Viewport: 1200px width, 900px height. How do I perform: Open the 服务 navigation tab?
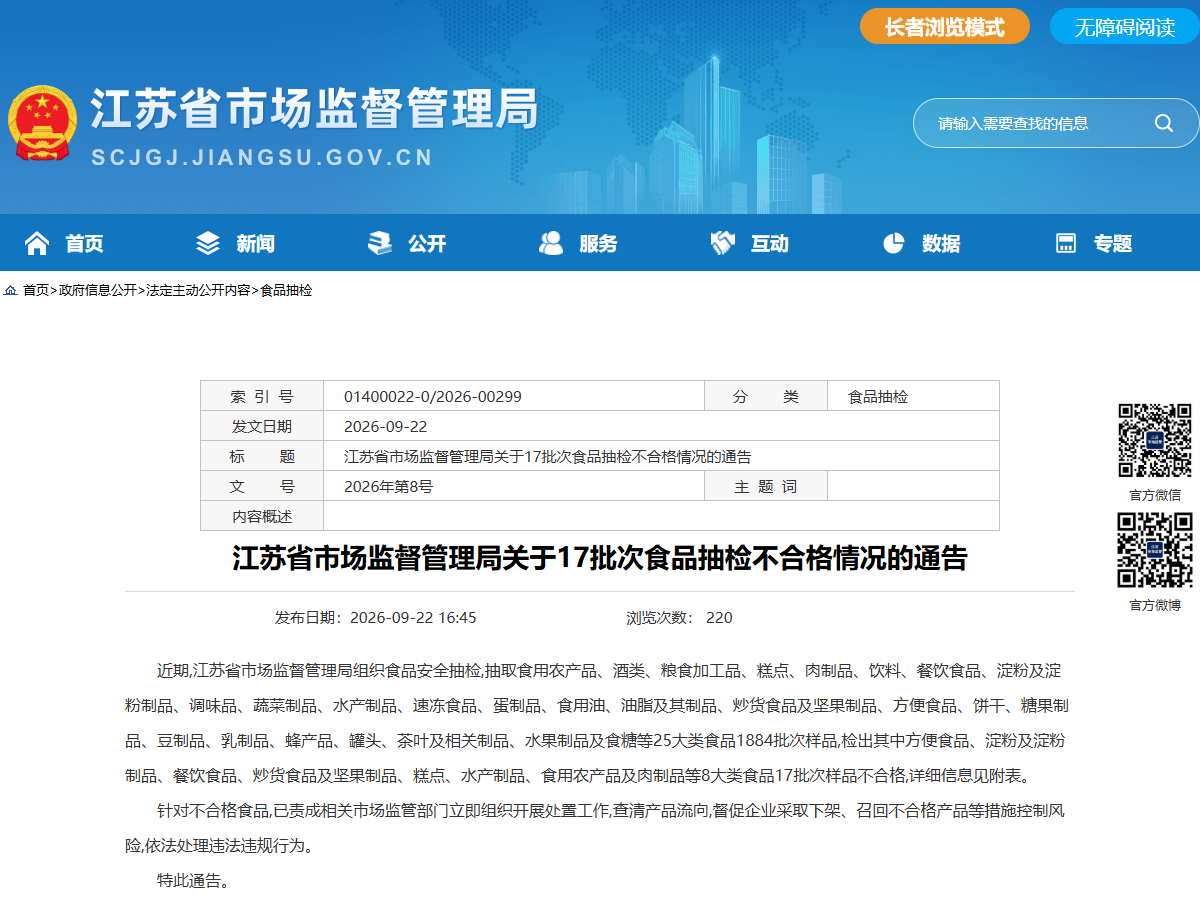(599, 243)
